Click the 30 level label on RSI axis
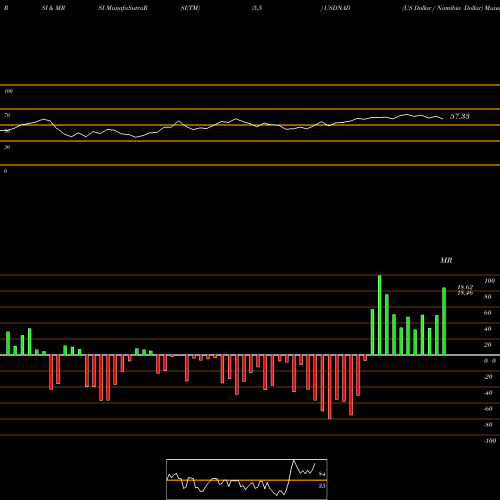 (7, 147)
